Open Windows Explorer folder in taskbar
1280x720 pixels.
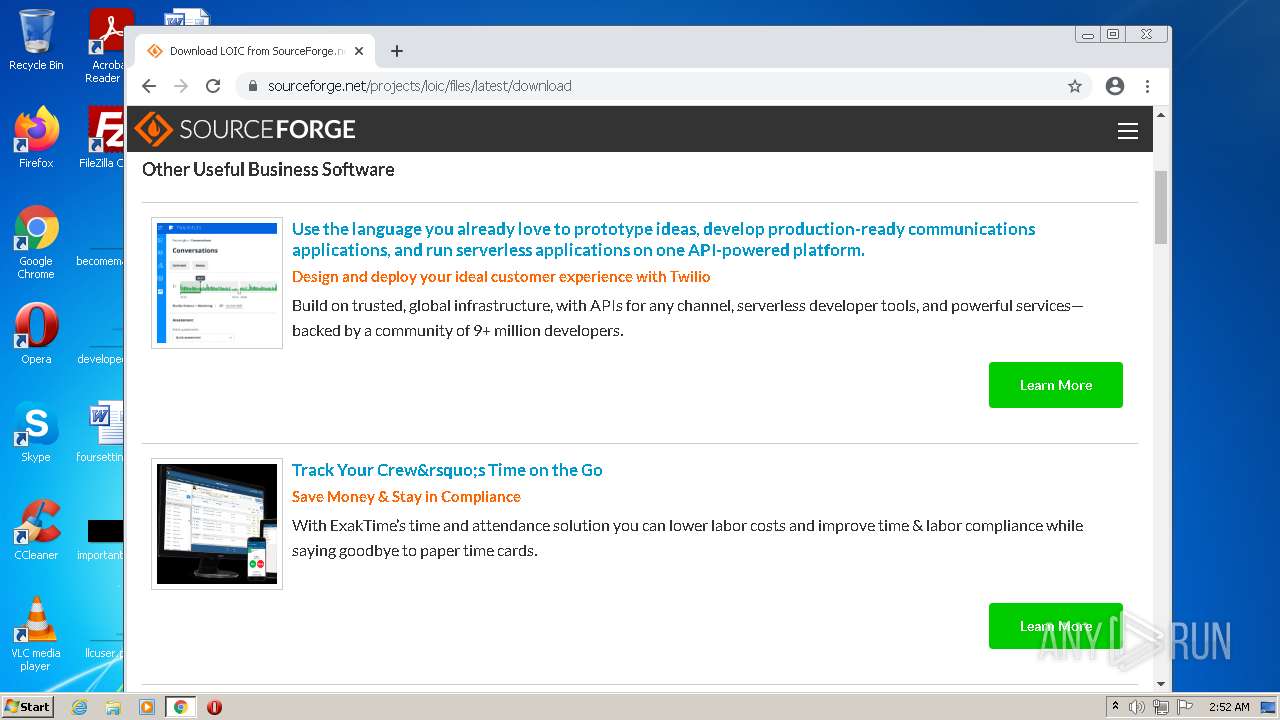[x=113, y=707]
